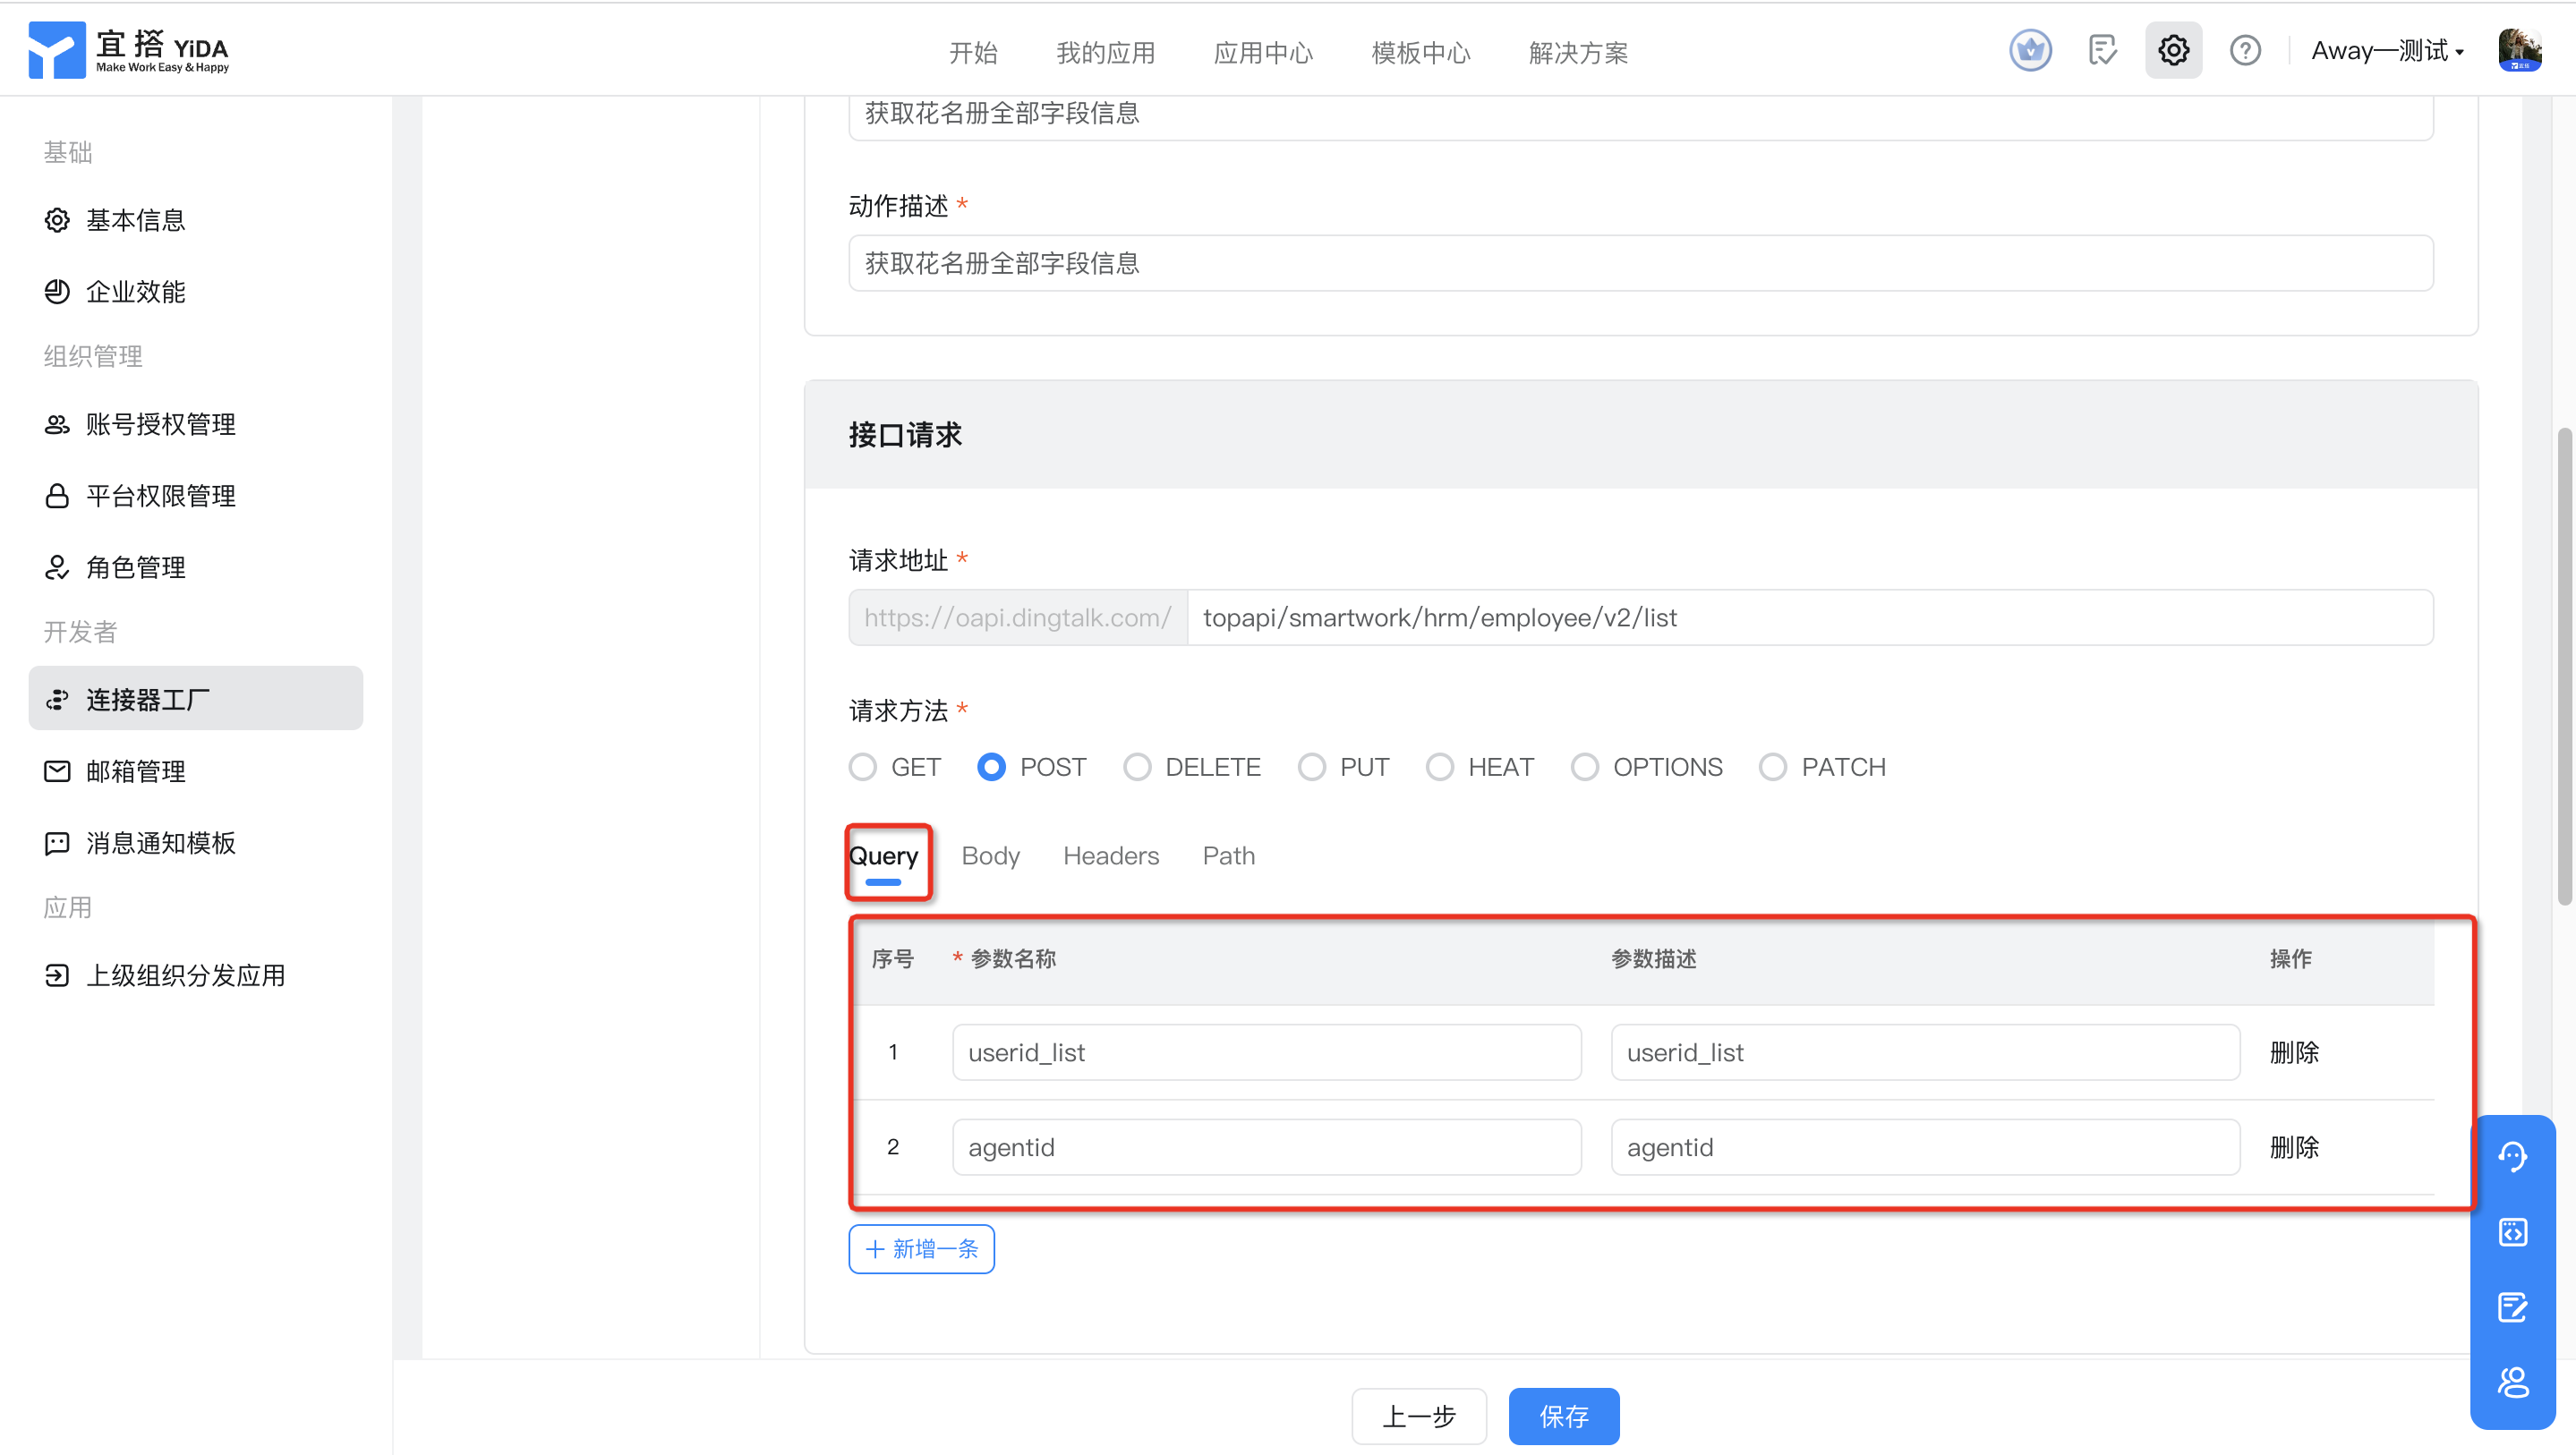The image size is (2576, 1455).
Task: Delete the userid_list parameter row
Action: point(2294,1053)
